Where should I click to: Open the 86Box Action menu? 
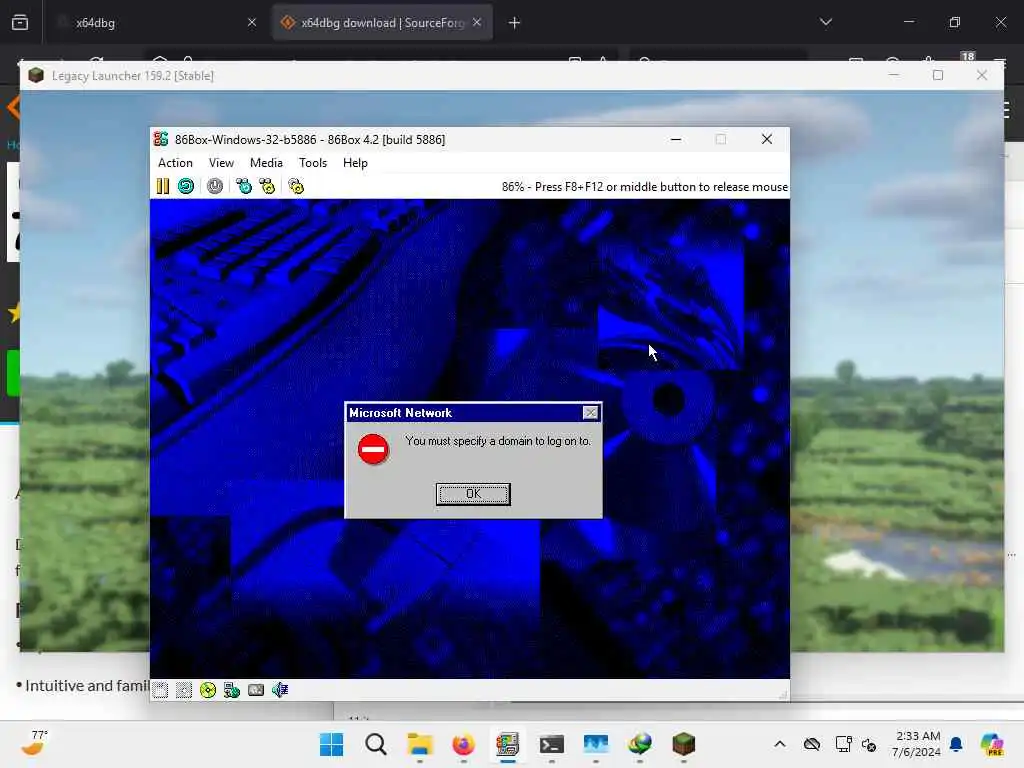point(175,163)
